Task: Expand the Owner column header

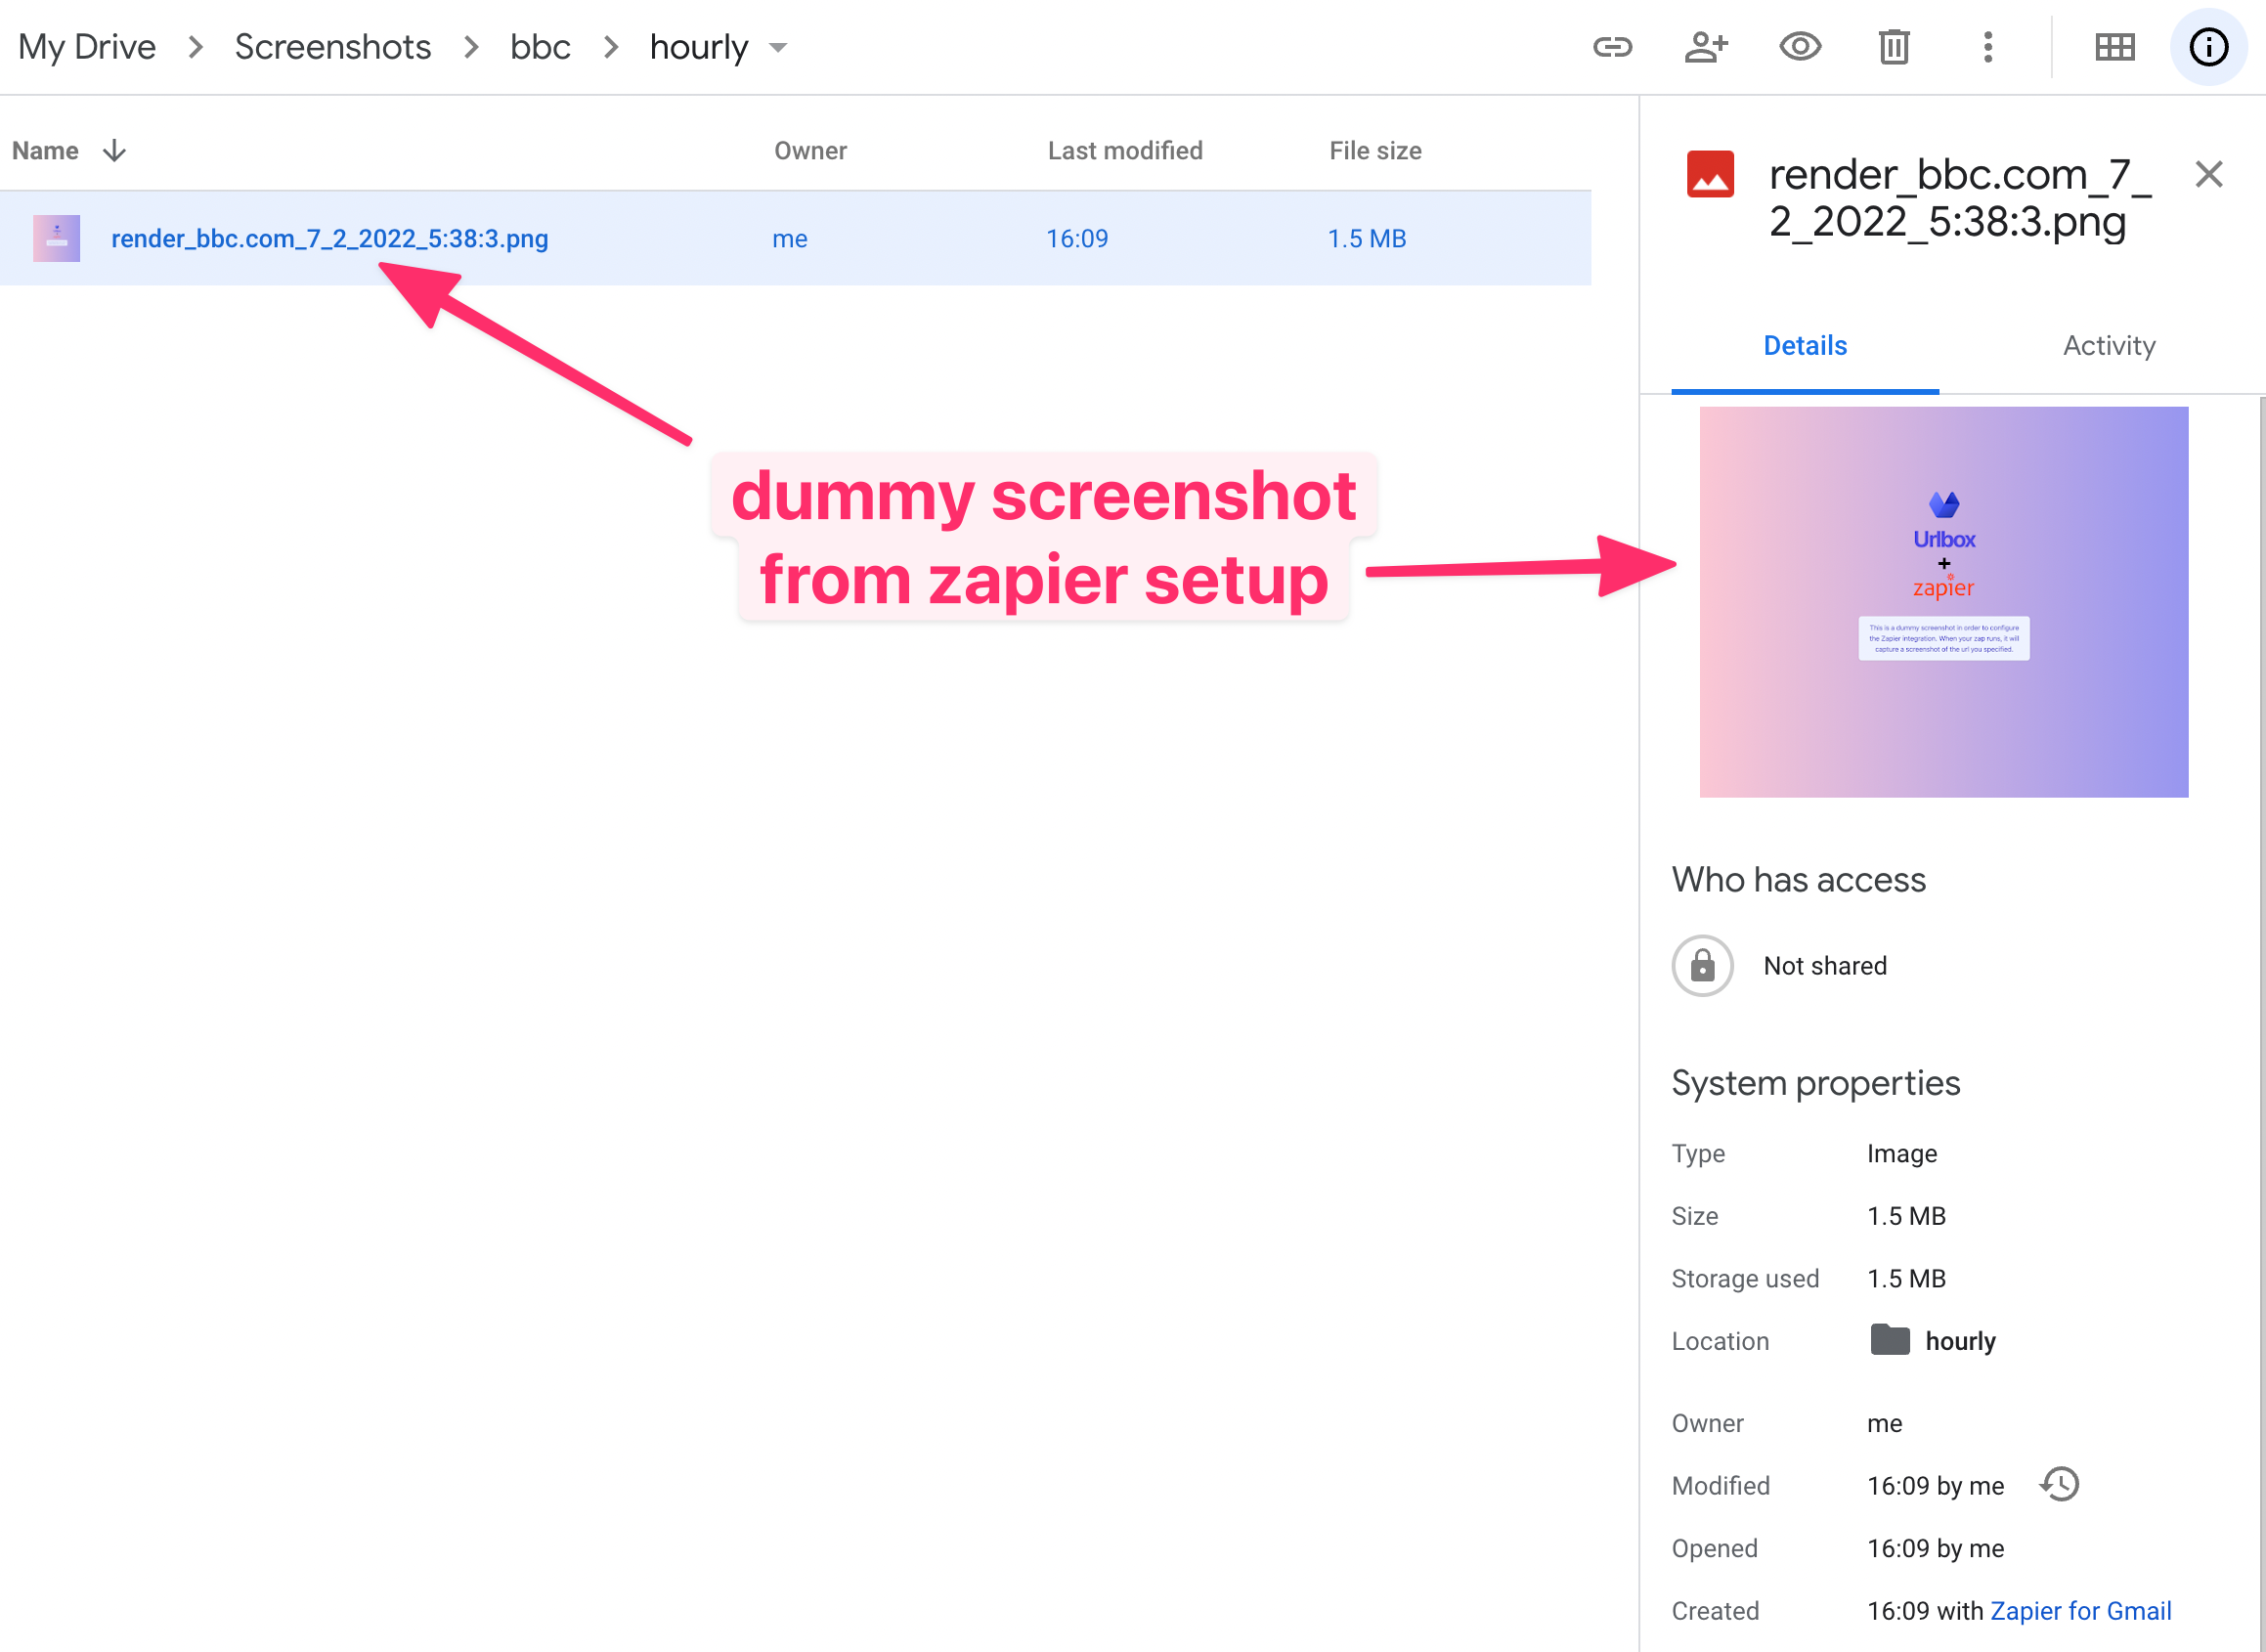Action: click(x=810, y=150)
